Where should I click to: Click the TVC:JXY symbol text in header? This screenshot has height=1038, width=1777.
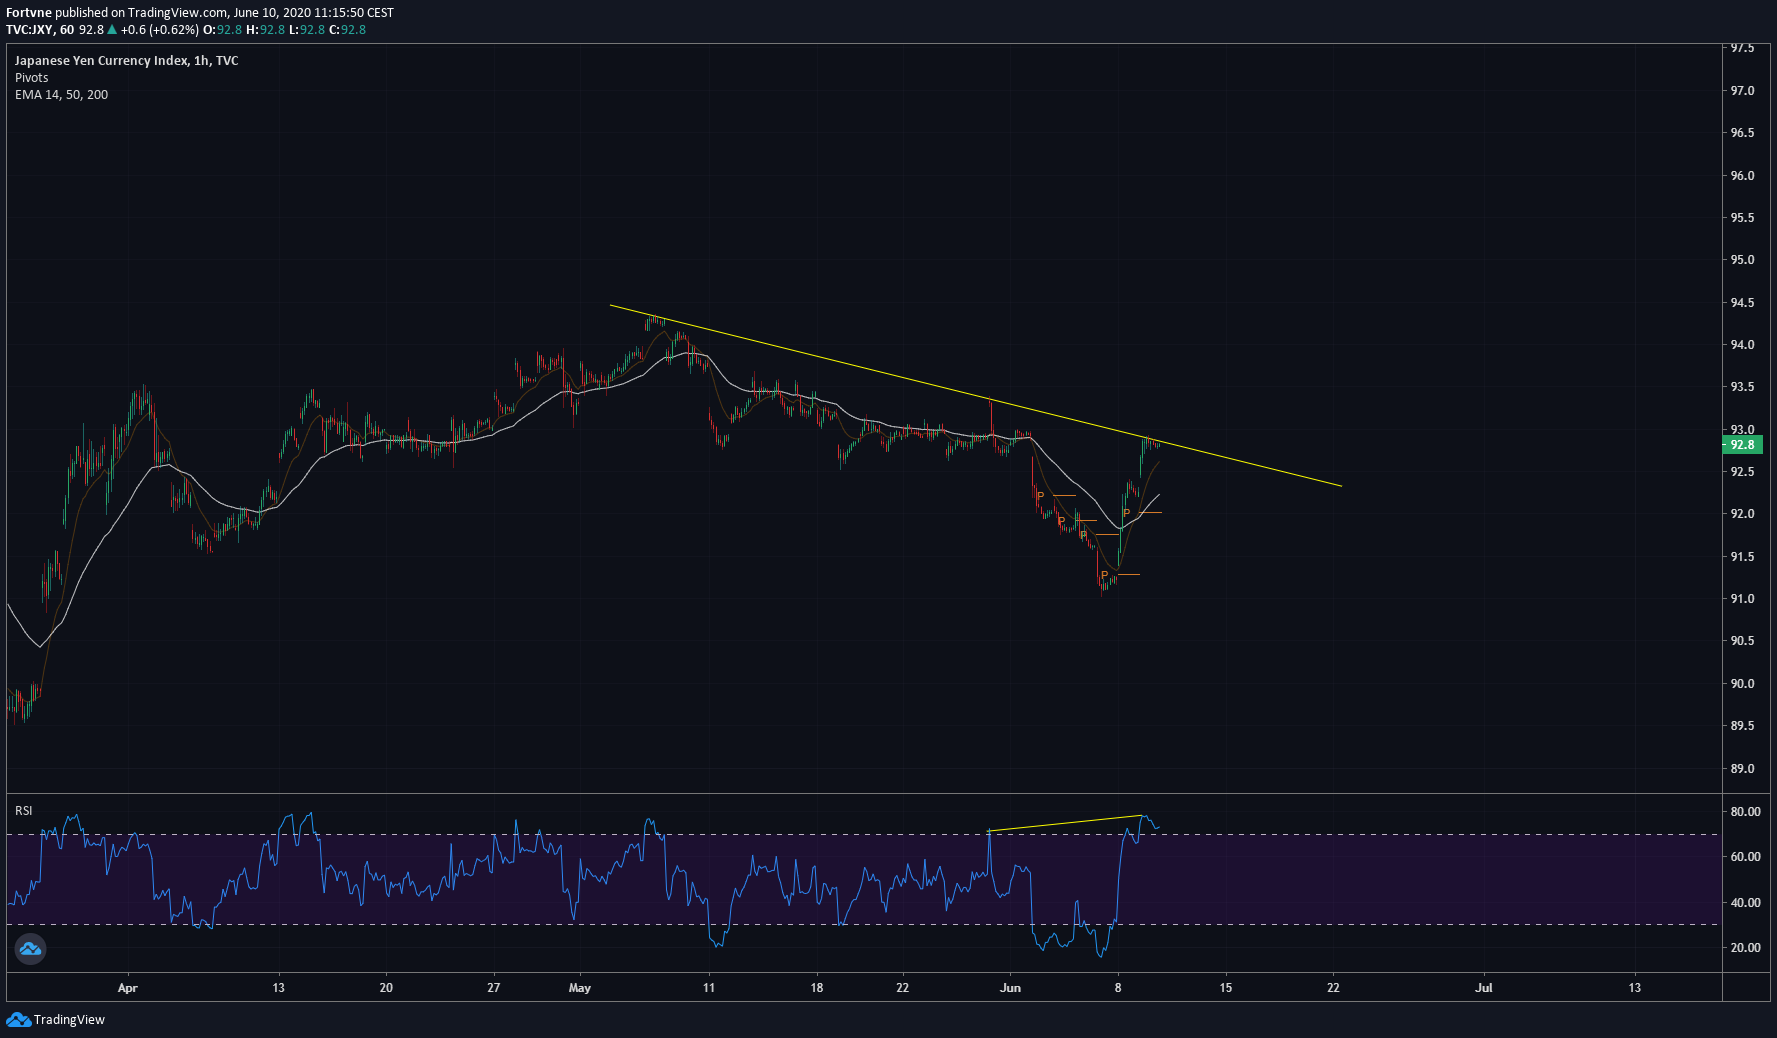(x=29, y=30)
